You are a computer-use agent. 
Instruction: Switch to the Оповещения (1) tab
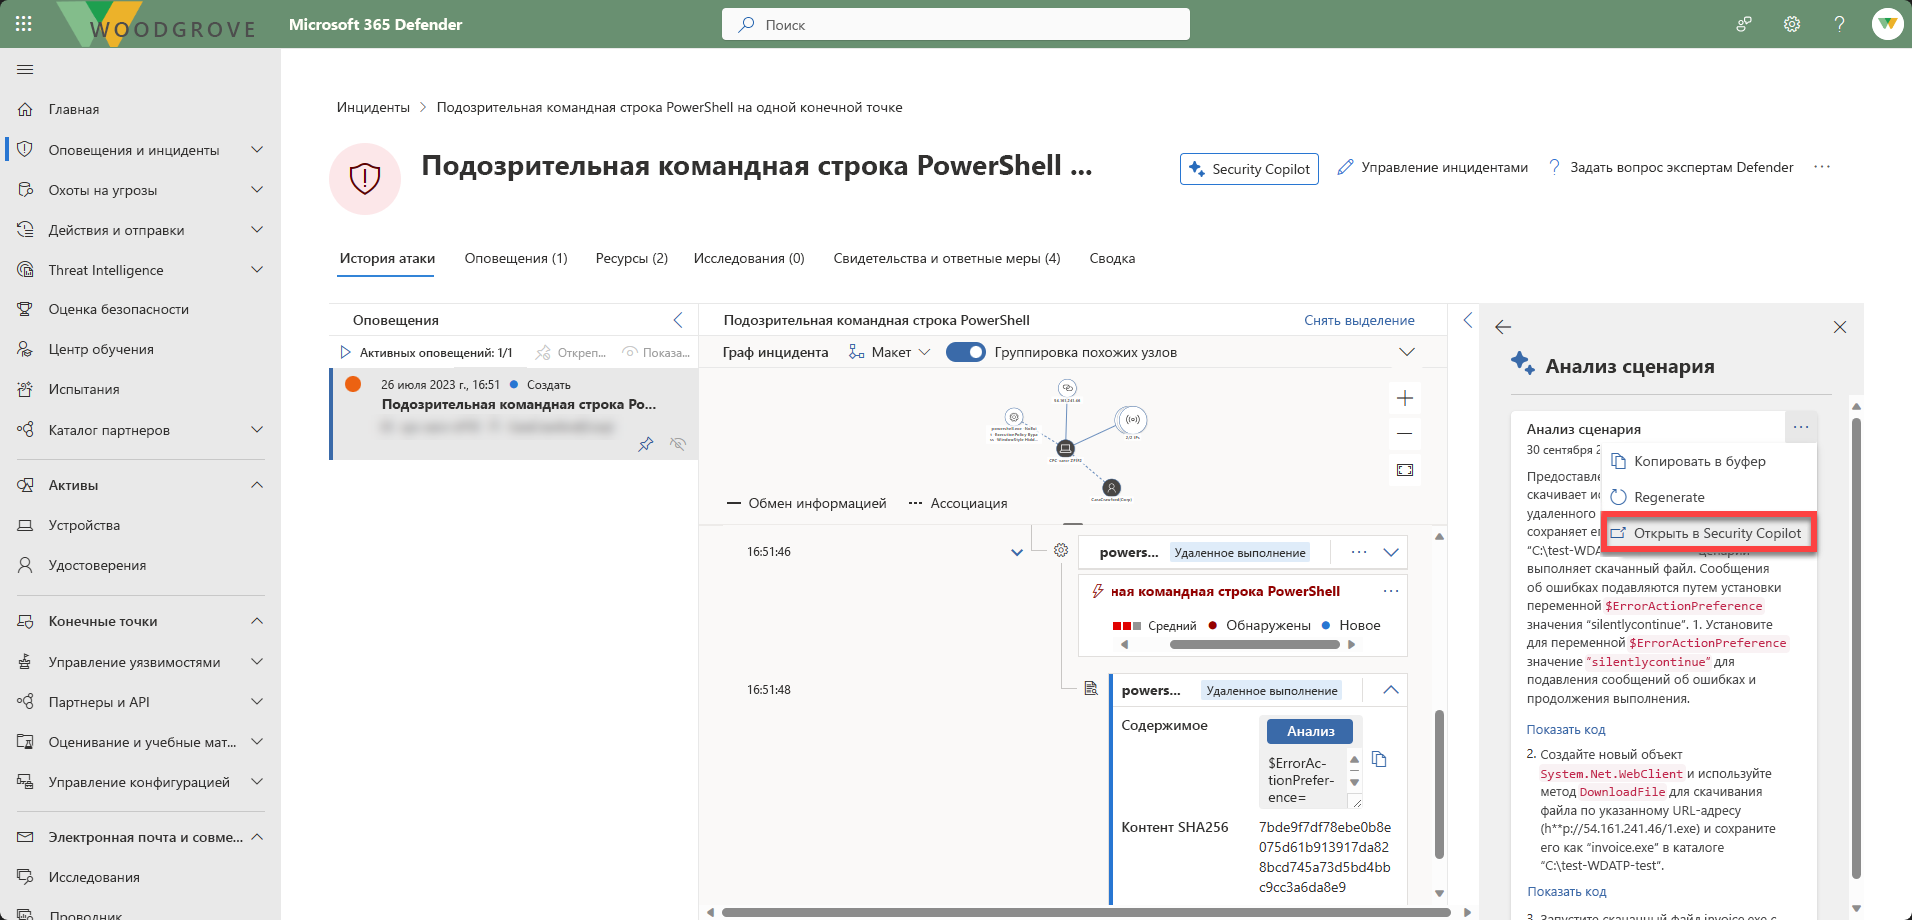point(515,258)
